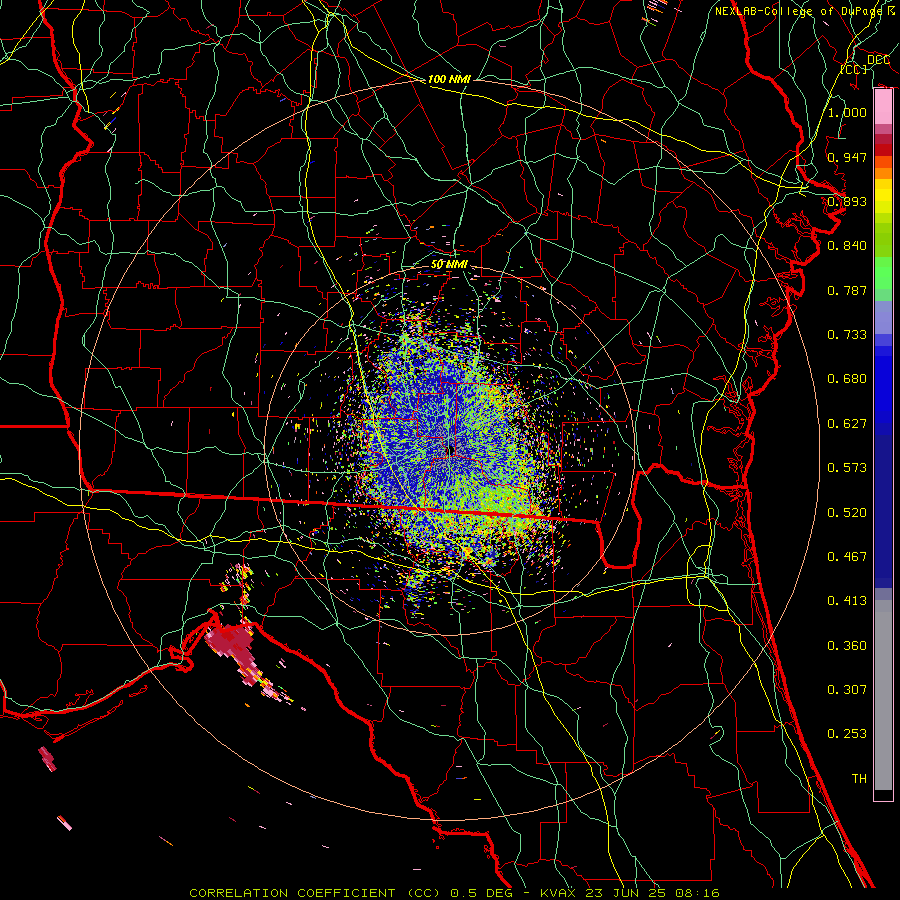This screenshot has height=900, width=900.
Task: Click the bright green band of the color bar
Action: tap(883, 273)
